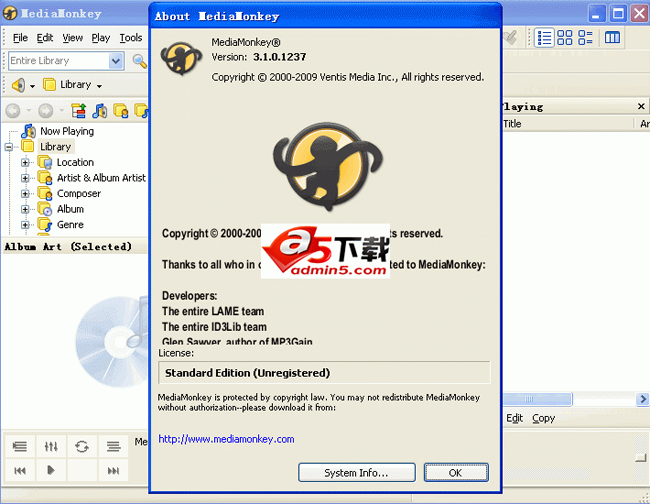Click the License field Standard Edition (Unregistered)
The height and width of the screenshot is (504, 650).
point(324,373)
